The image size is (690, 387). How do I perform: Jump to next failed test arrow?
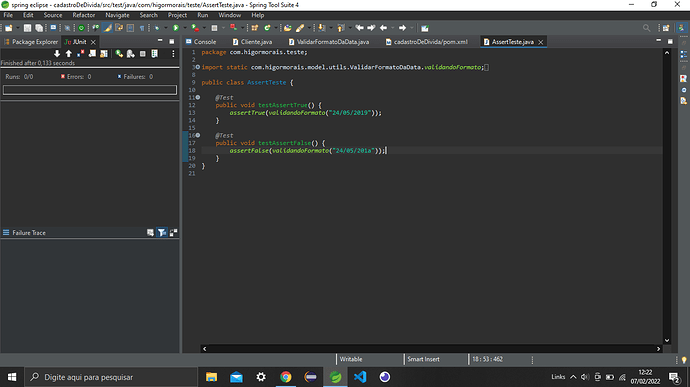(x=57, y=54)
